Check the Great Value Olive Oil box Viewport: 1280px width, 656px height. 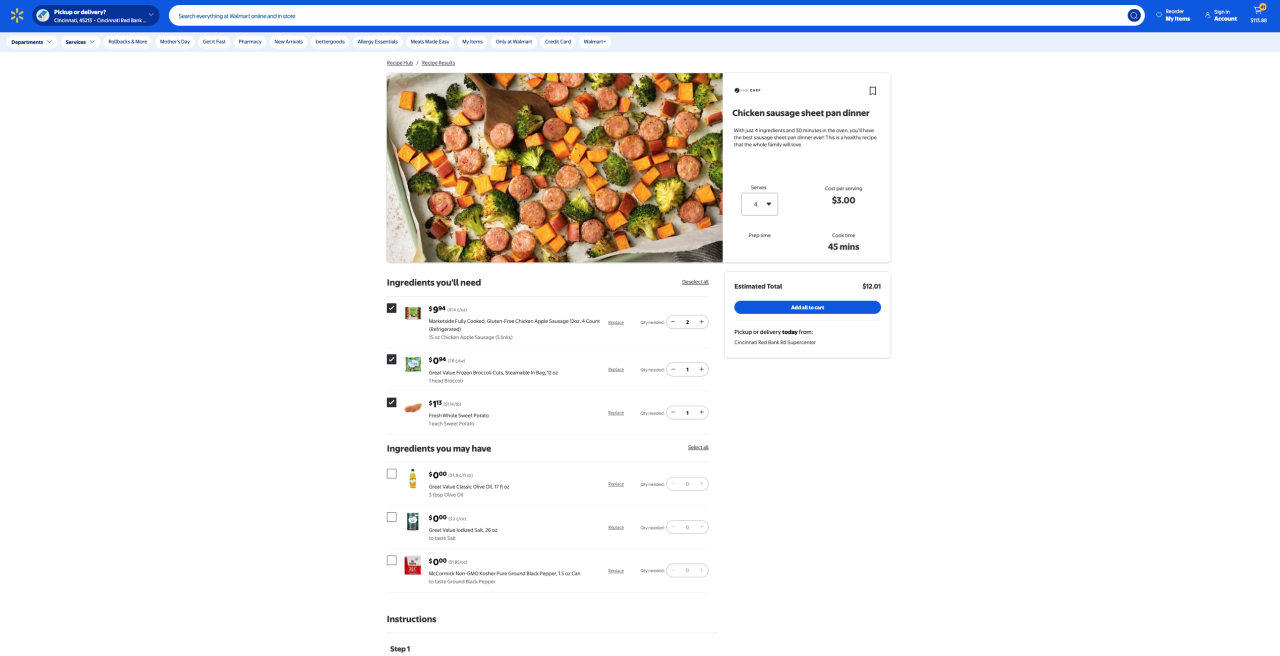pyautogui.click(x=392, y=474)
